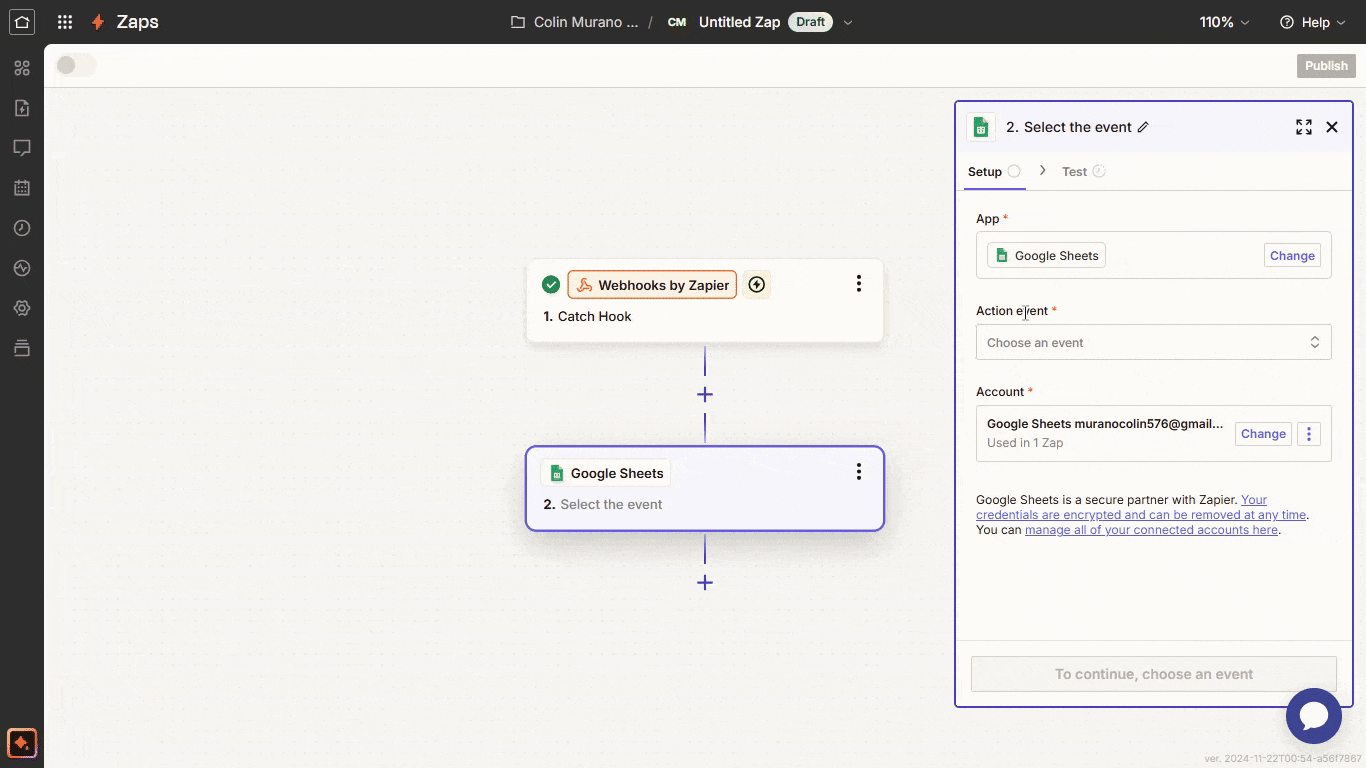Image resolution: width=1366 pixels, height=768 pixels.
Task: Click the green checkmark on Webhooks step
Action: point(550,285)
